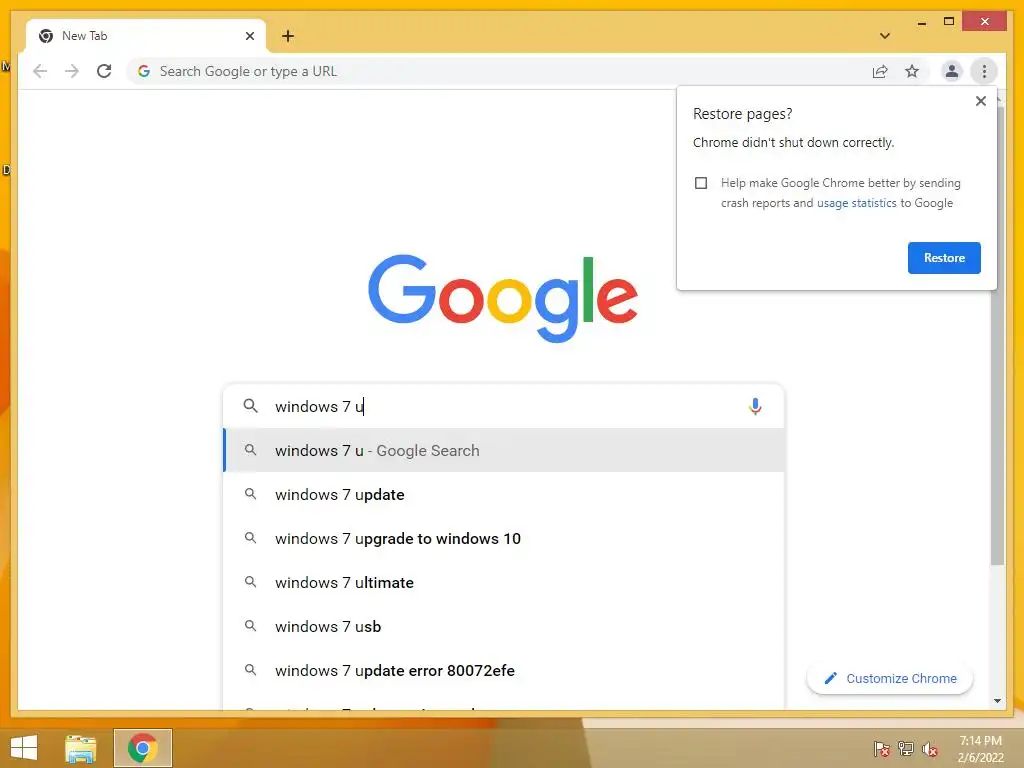This screenshot has width=1024, height=768.
Task: Click the taskbar clock showing 7:14 PM
Action: (x=980, y=749)
